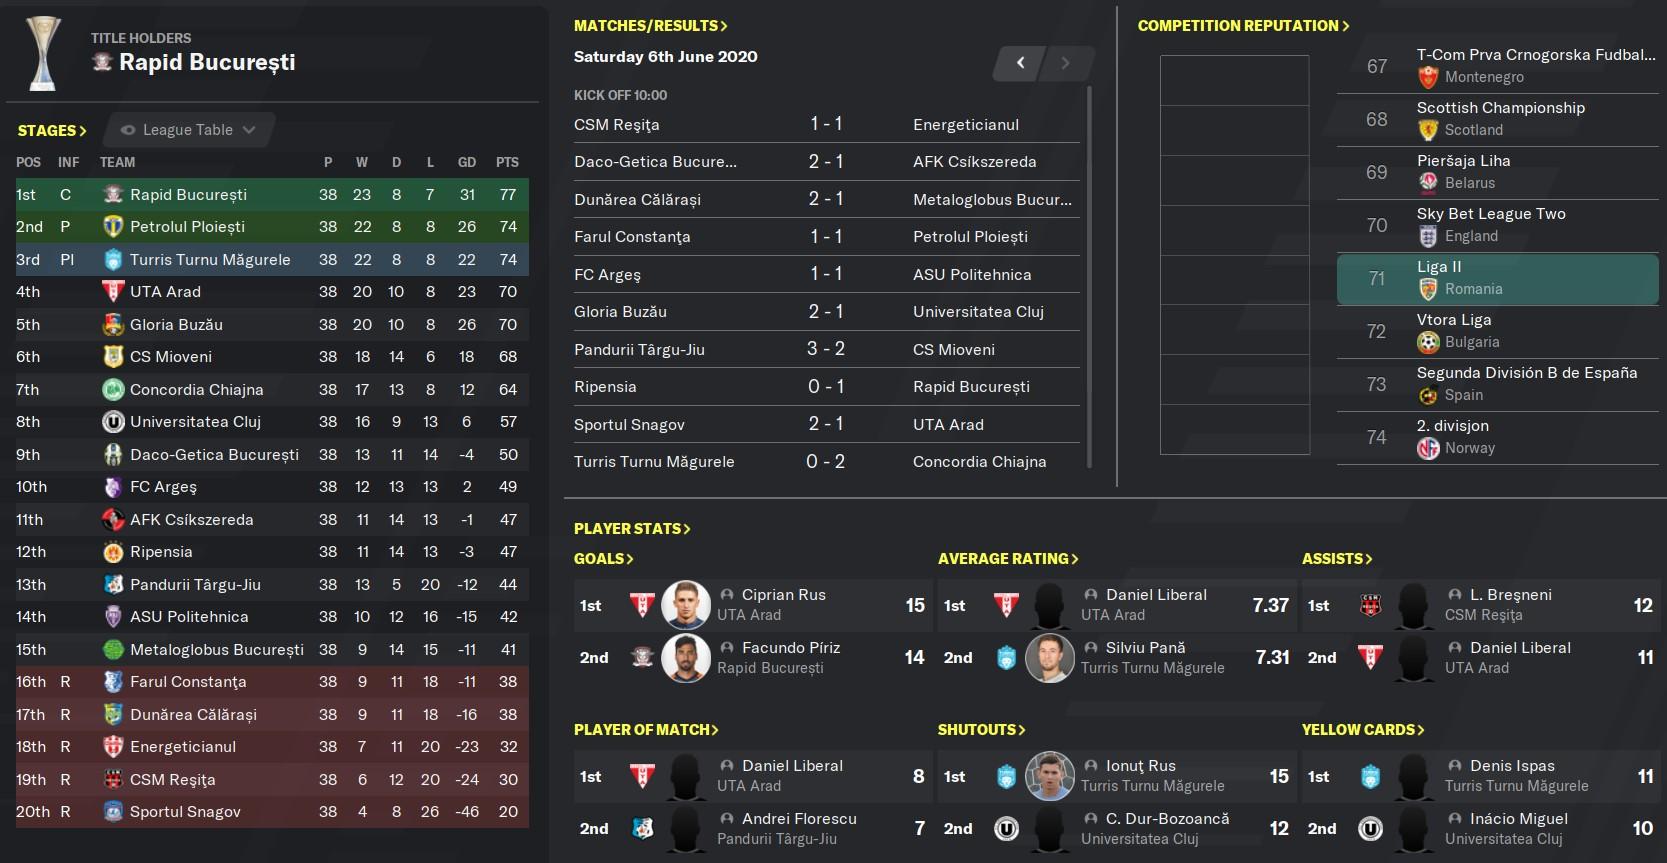Click Ionuț Rus player portrait
Screen dimensions: 1667x863
pos(1050,776)
